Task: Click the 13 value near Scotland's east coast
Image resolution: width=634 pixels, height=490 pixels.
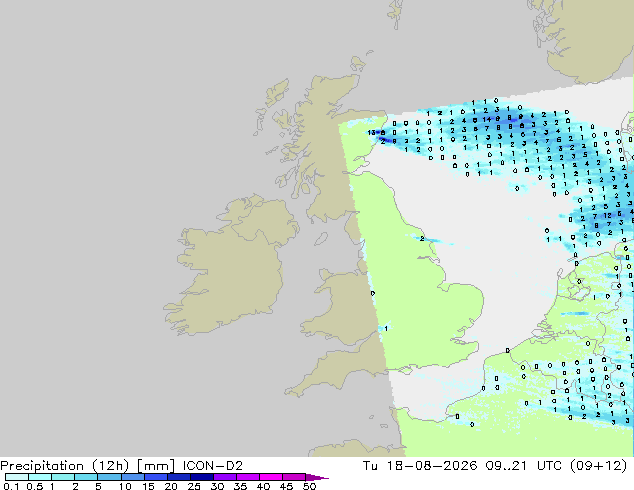Action: [371, 132]
